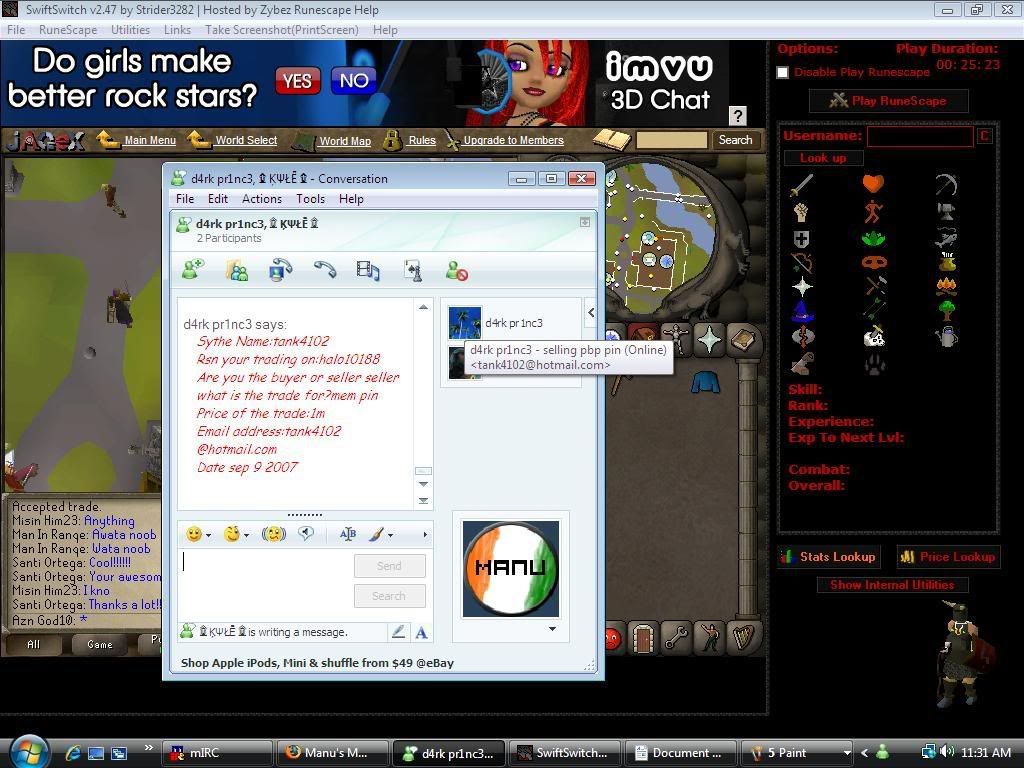The width and height of the screenshot is (1024, 768).
Task: Open the Tools menu in conversation window
Action: coord(310,199)
